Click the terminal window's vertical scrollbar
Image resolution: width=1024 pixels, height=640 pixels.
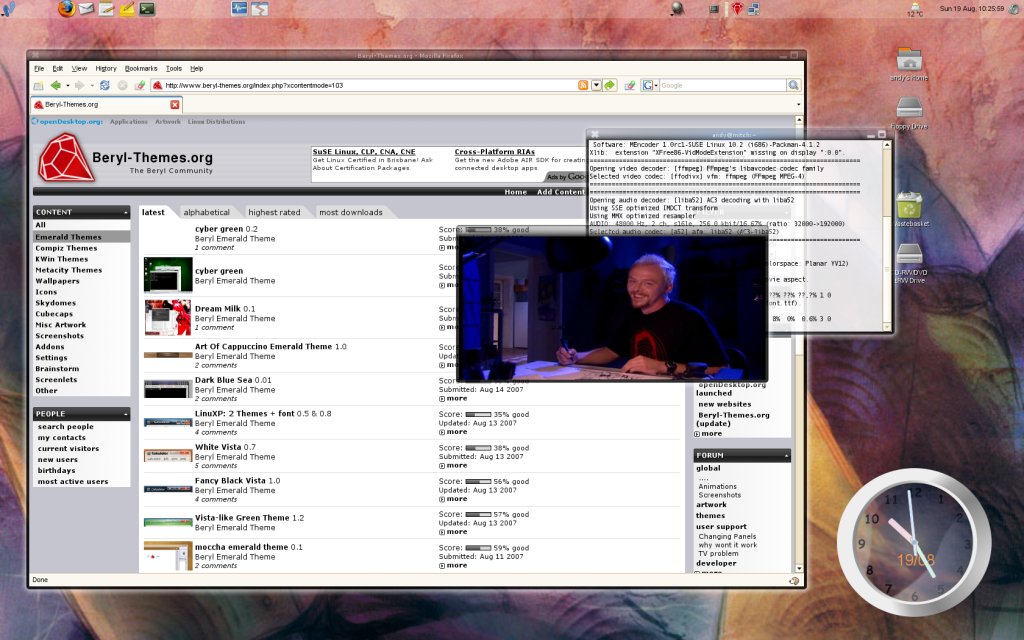[886, 235]
